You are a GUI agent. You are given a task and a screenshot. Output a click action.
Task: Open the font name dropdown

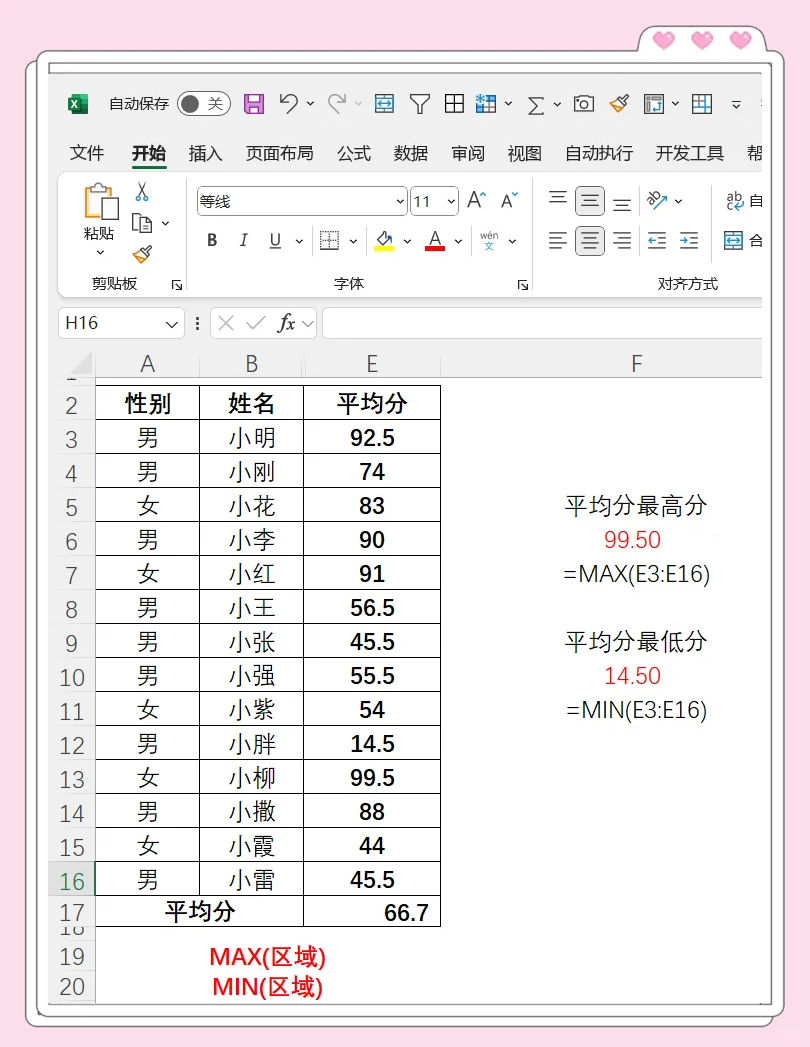tap(400, 202)
